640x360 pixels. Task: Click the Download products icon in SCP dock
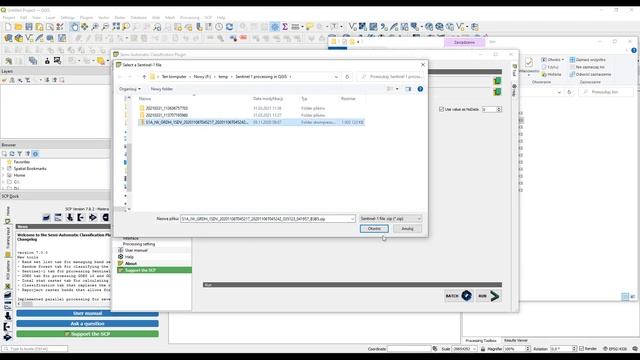[70, 218]
